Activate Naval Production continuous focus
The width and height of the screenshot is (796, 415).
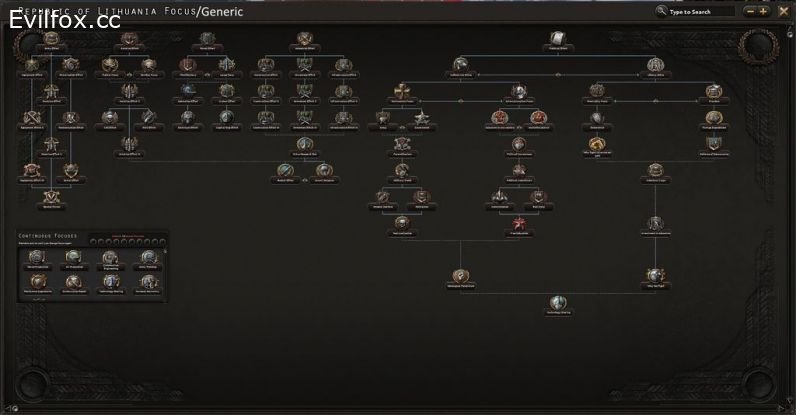pos(37,258)
